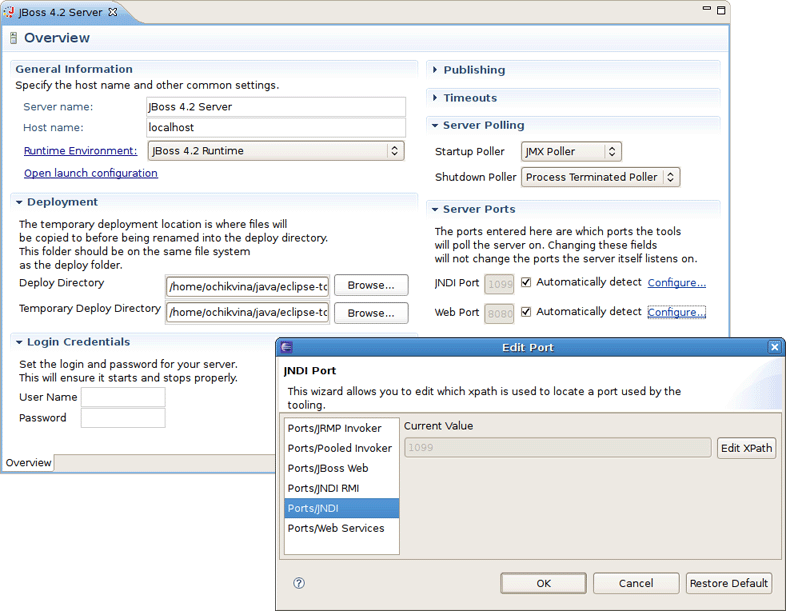Click Configure link for JNDI Port

677,282
